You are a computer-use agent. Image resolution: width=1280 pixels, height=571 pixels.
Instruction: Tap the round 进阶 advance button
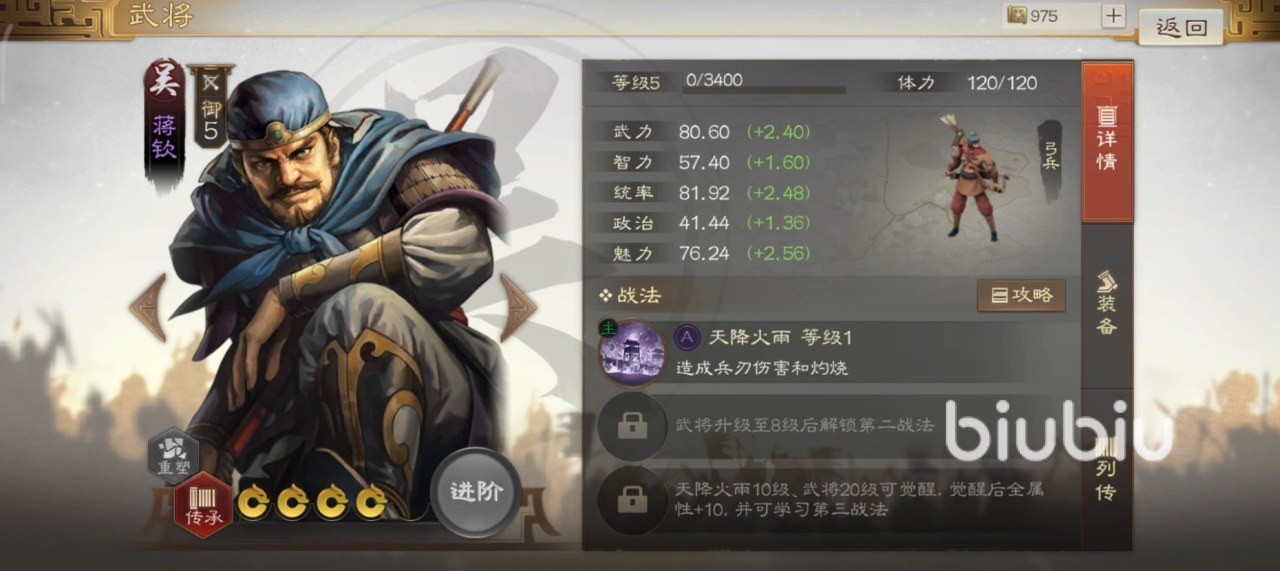(x=476, y=492)
